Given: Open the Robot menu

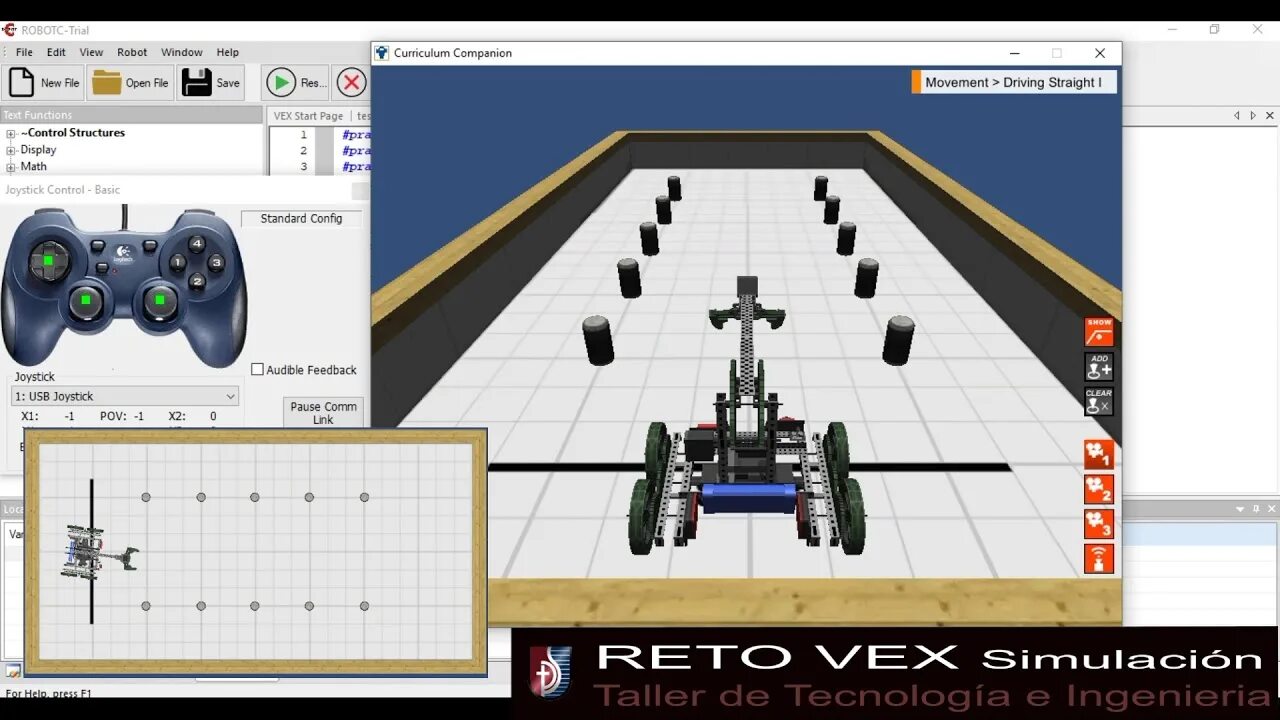Looking at the screenshot, I should [132, 52].
